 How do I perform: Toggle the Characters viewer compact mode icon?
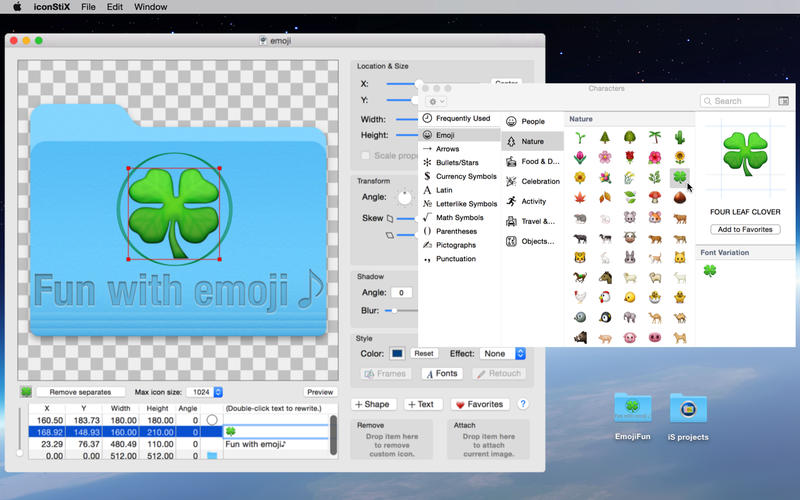[783, 101]
